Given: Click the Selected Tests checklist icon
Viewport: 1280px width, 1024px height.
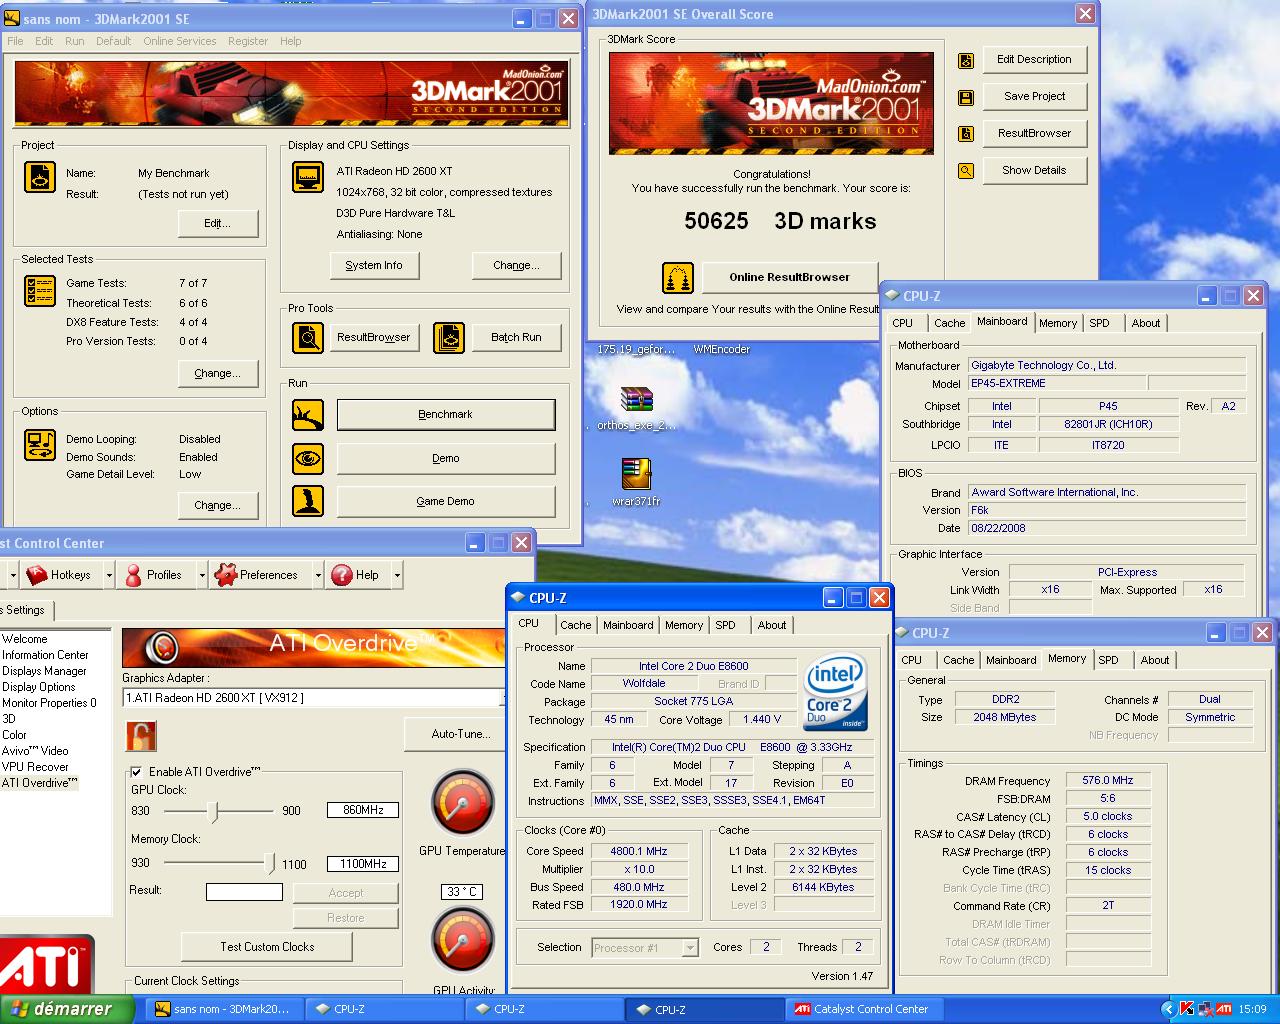Looking at the screenshot, I should [x=40, y=291].
